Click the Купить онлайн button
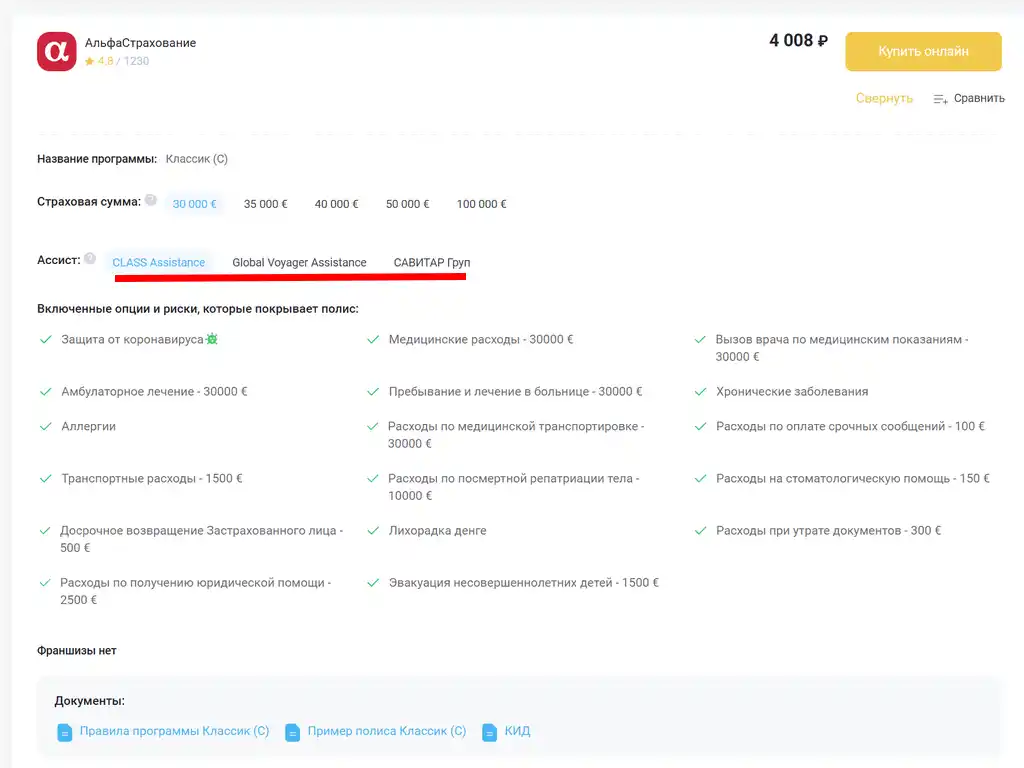 point(922,51)
